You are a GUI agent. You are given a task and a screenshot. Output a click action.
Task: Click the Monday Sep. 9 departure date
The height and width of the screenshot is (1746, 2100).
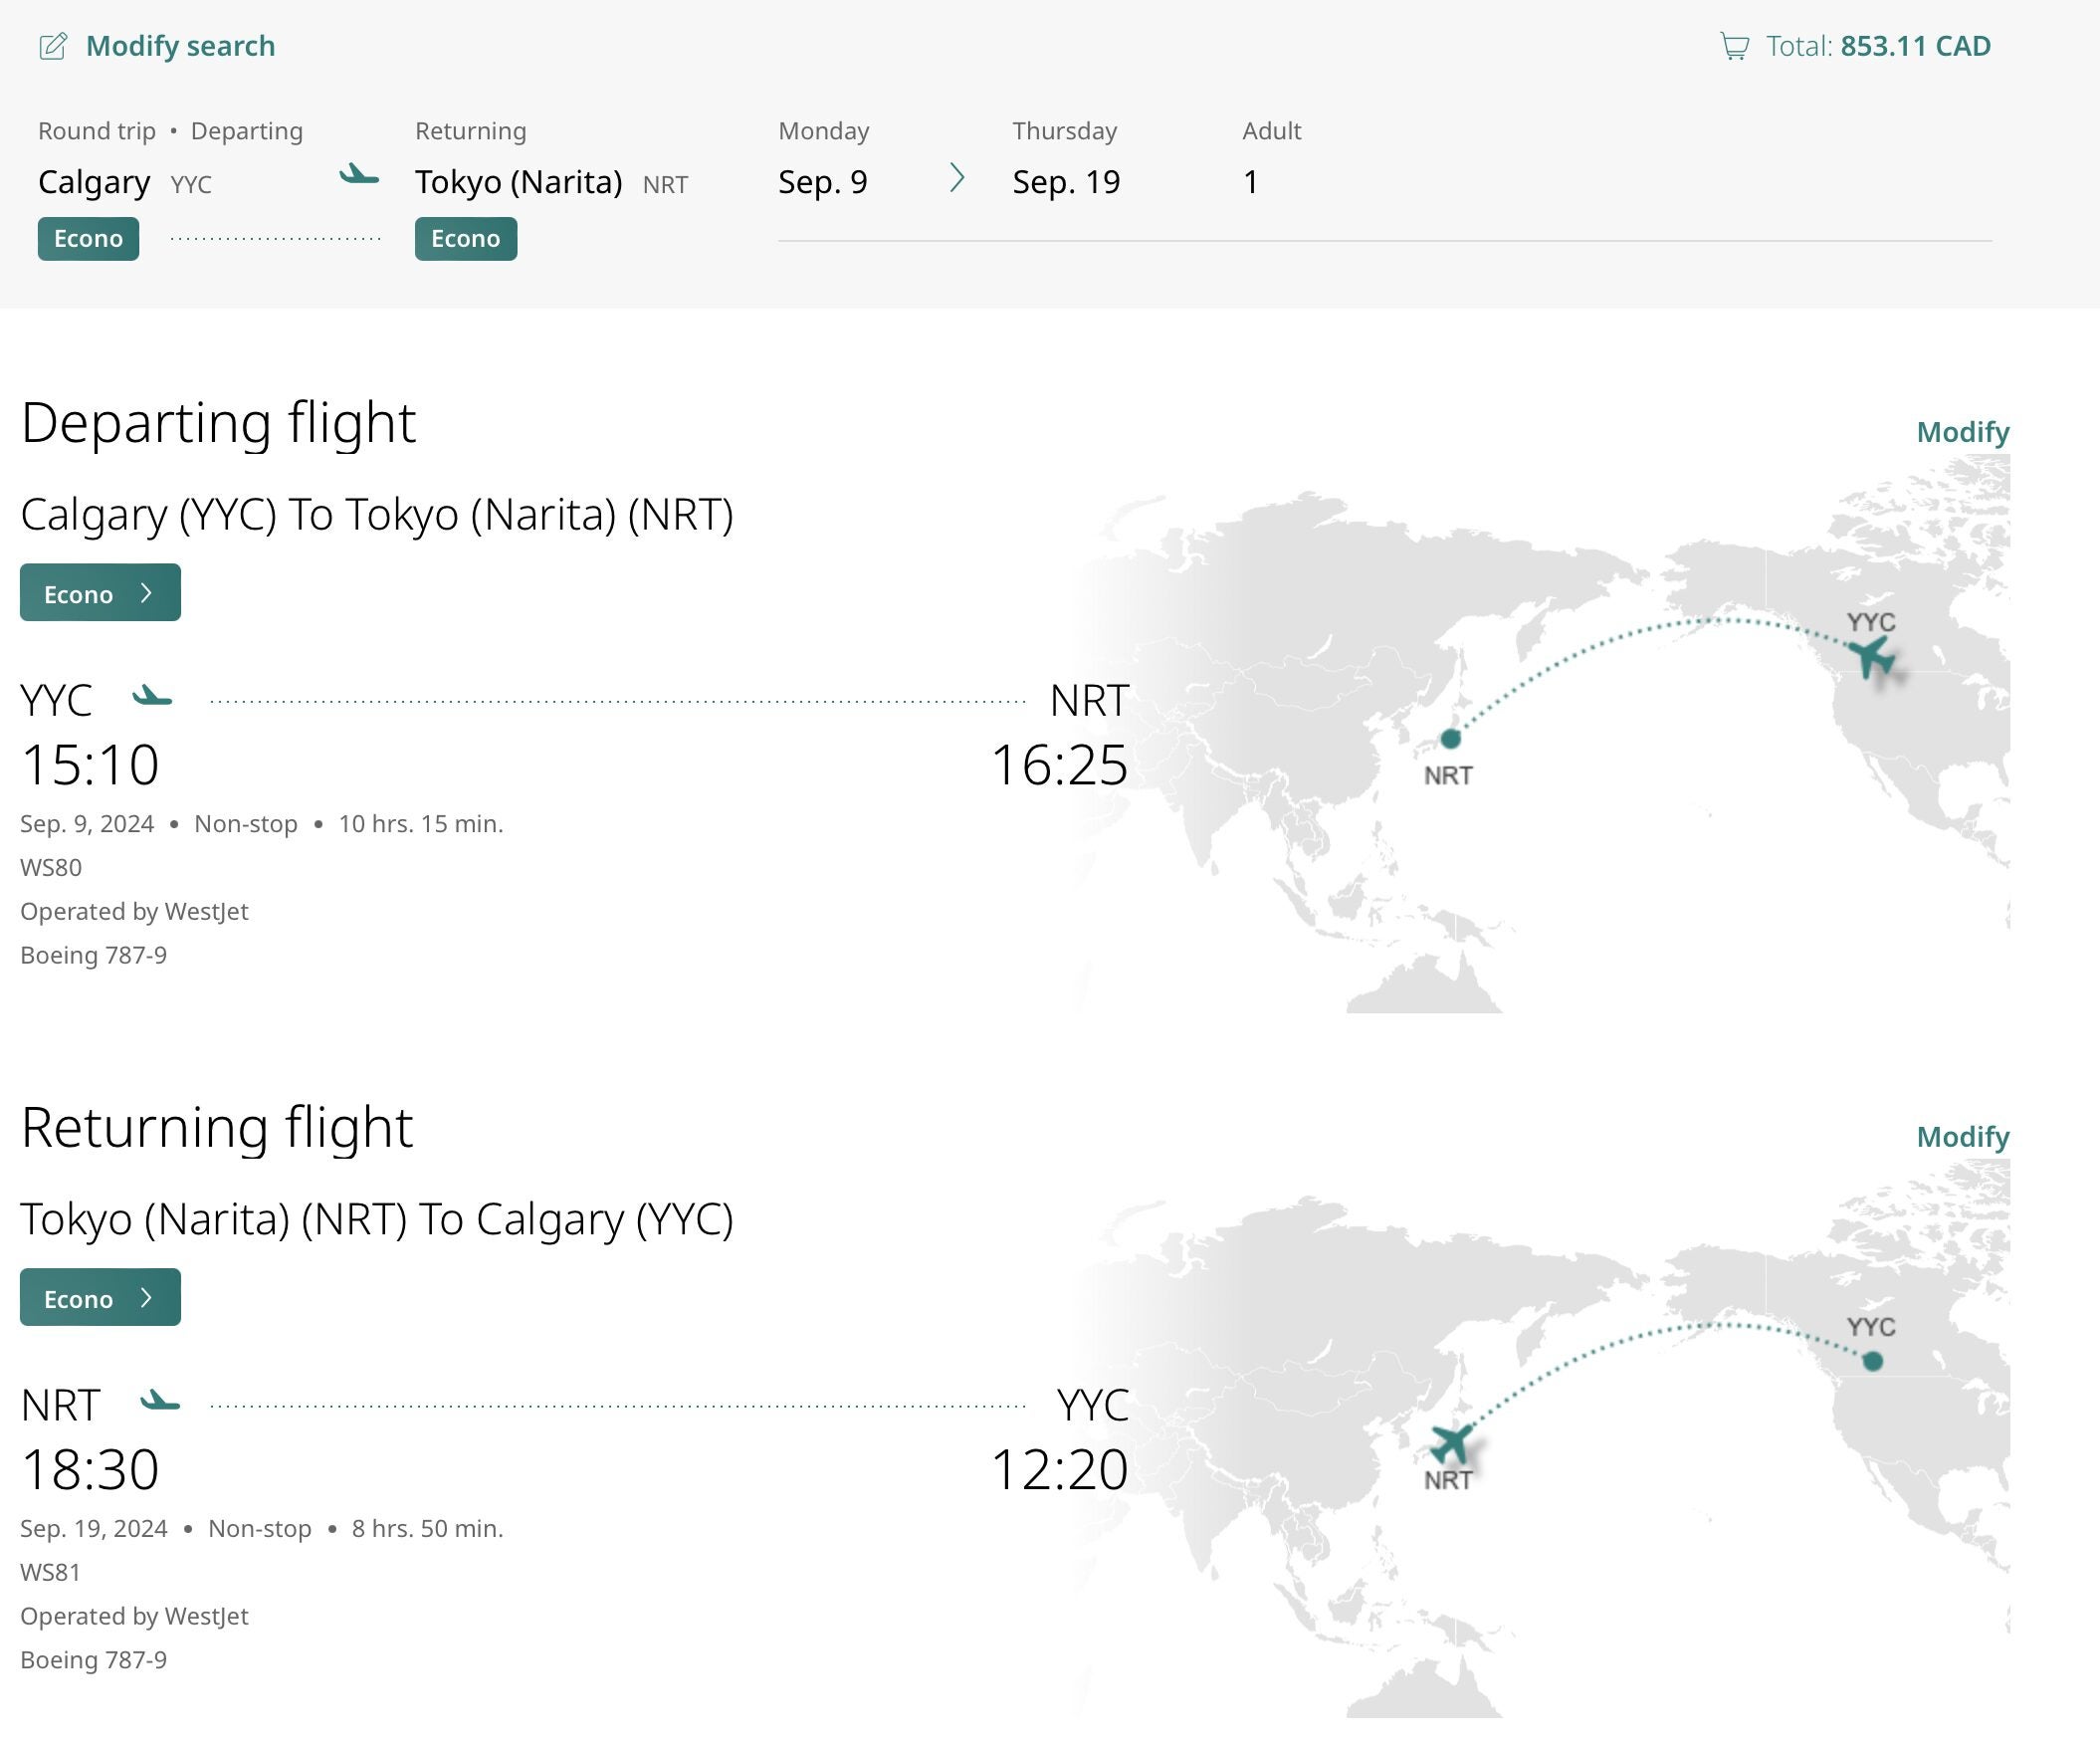point(823,181)
